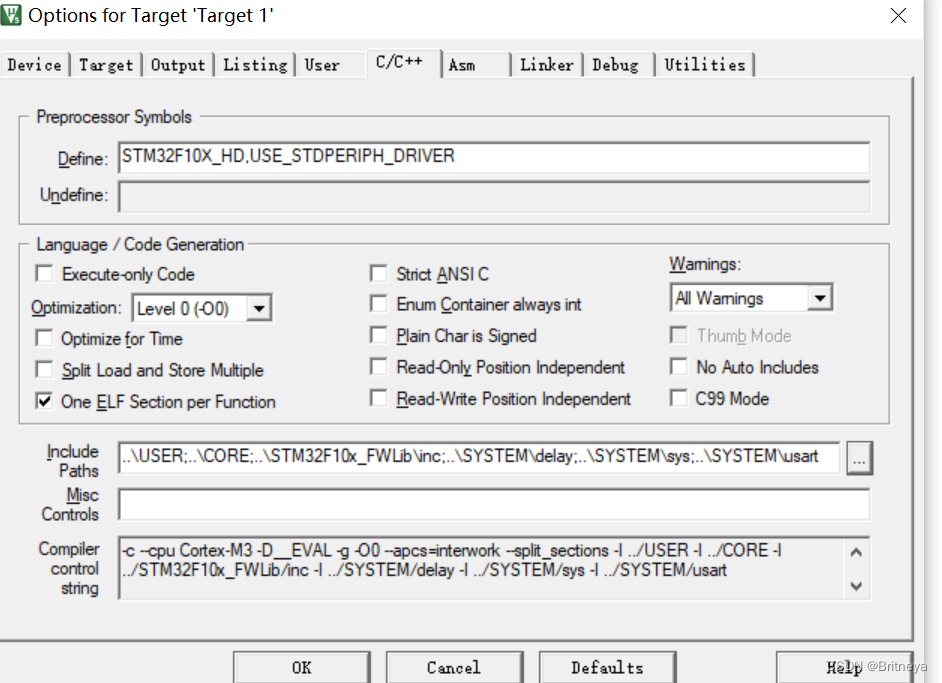
Task: Enable Optimize for Time
Action: (x=44, y=338)
